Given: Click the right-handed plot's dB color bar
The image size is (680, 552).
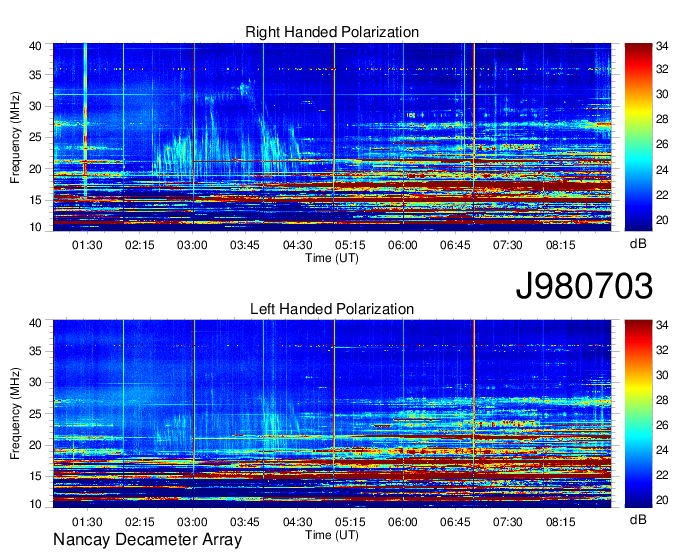Looking at the screenshot, I should 638,137.
